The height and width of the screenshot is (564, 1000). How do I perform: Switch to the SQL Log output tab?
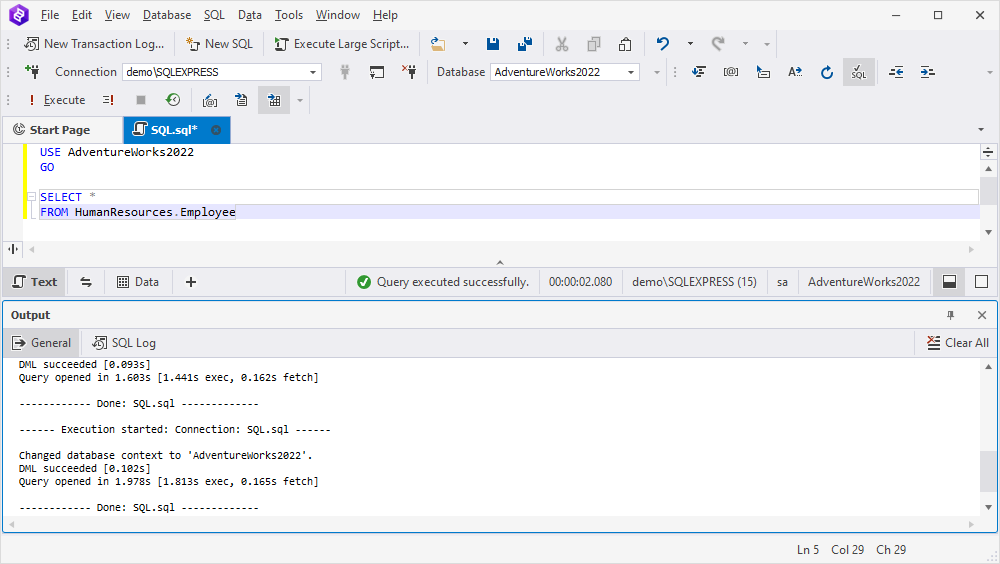124,343
